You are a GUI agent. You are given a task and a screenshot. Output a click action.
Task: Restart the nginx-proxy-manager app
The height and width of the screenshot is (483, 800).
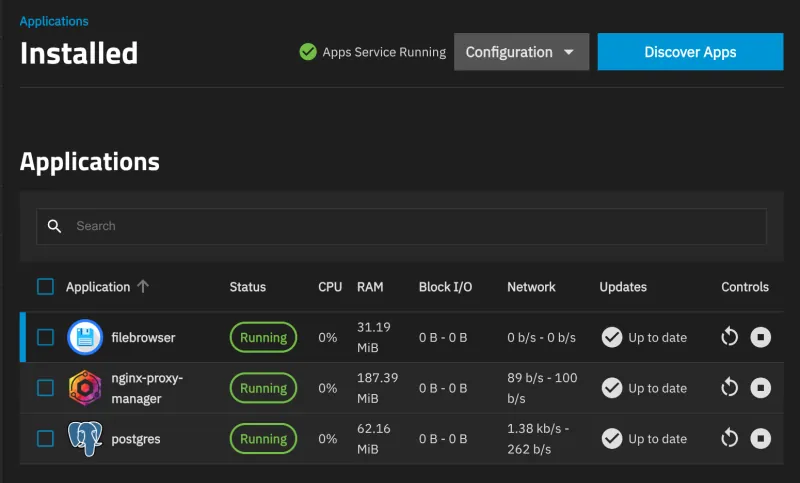tap(730, 388)
